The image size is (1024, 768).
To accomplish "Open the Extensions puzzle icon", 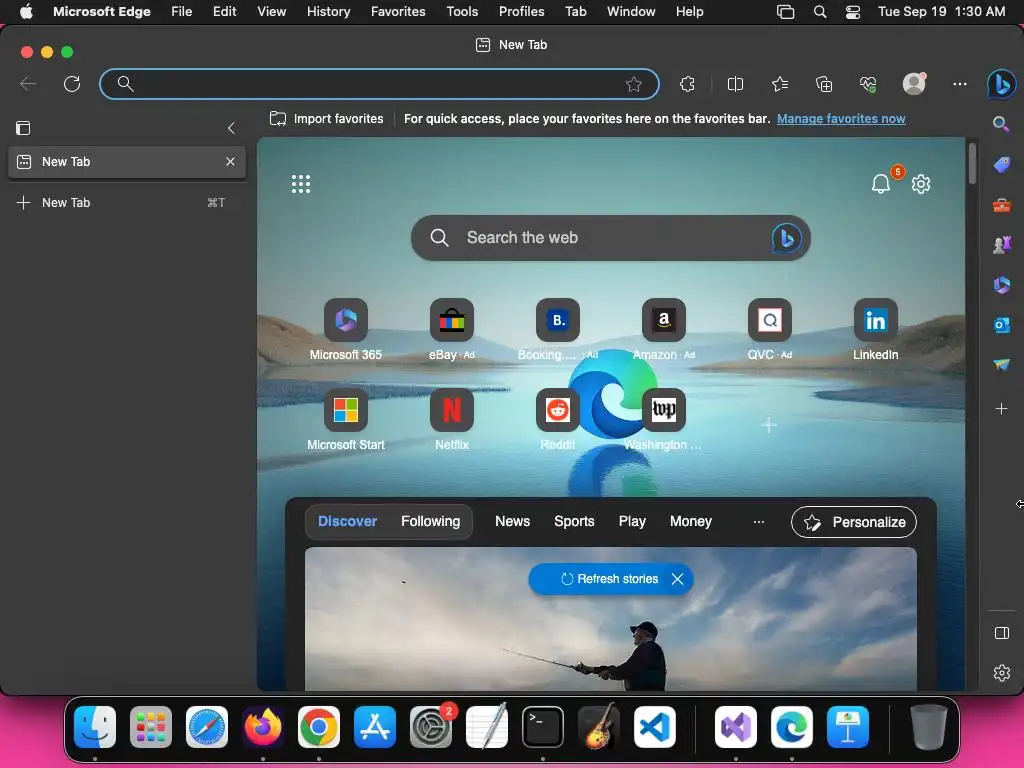I will point(687,84).
